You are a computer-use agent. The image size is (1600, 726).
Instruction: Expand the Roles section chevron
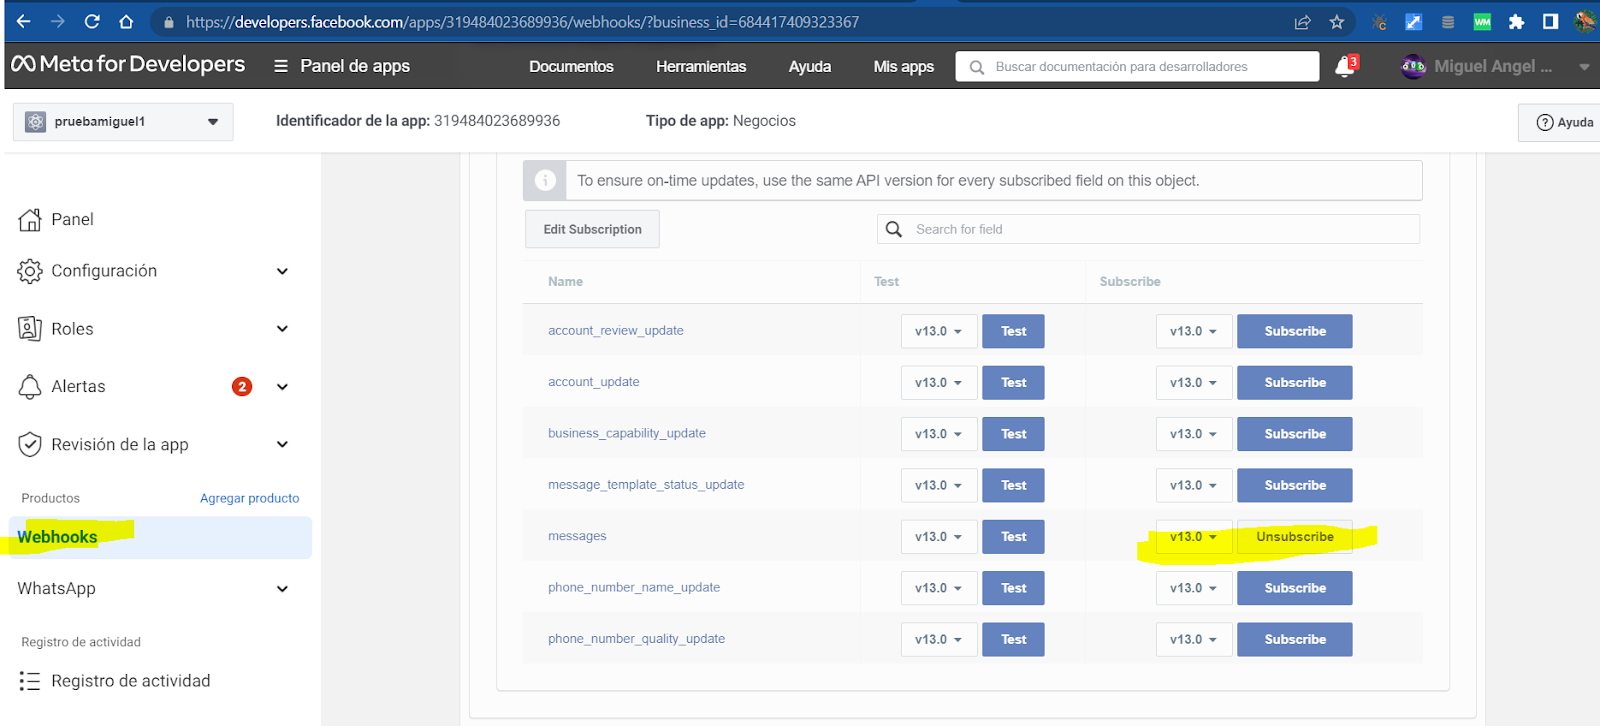pyautogui.click(x=282, y=329)
